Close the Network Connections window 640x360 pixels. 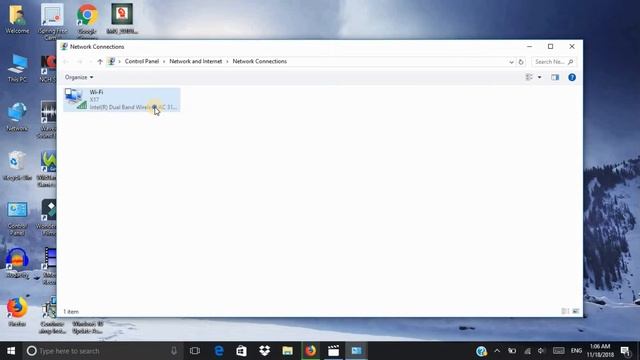[x=572, y=47]
